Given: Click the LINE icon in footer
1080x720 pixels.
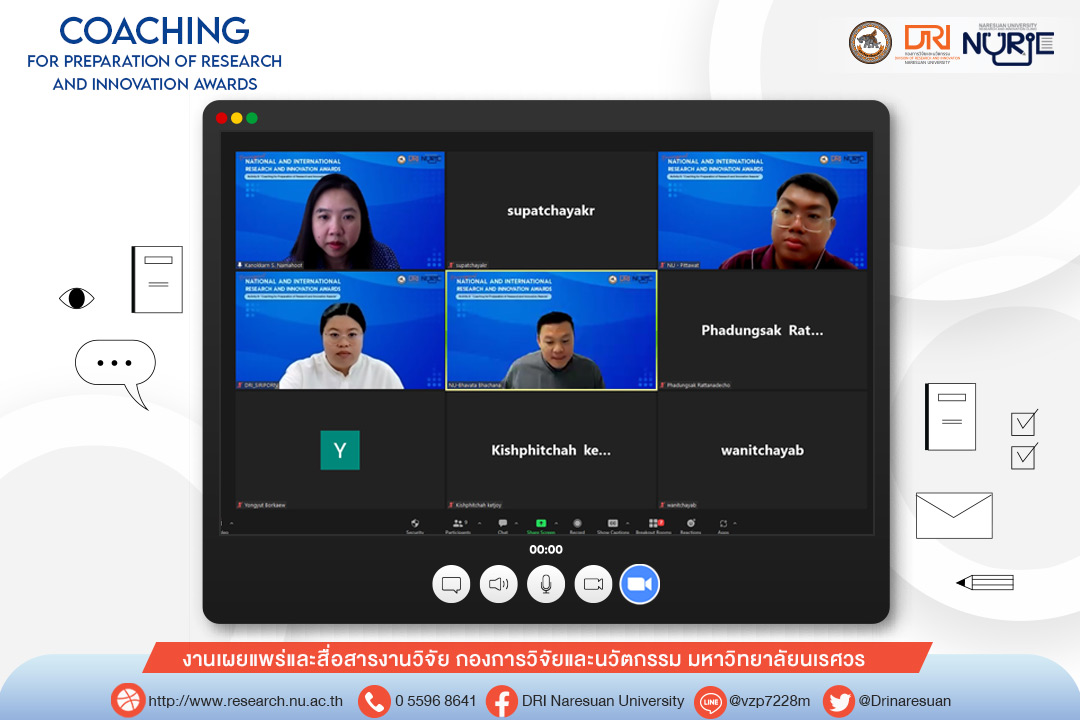Looking at the screenshot, I should [x=711, y=701].
